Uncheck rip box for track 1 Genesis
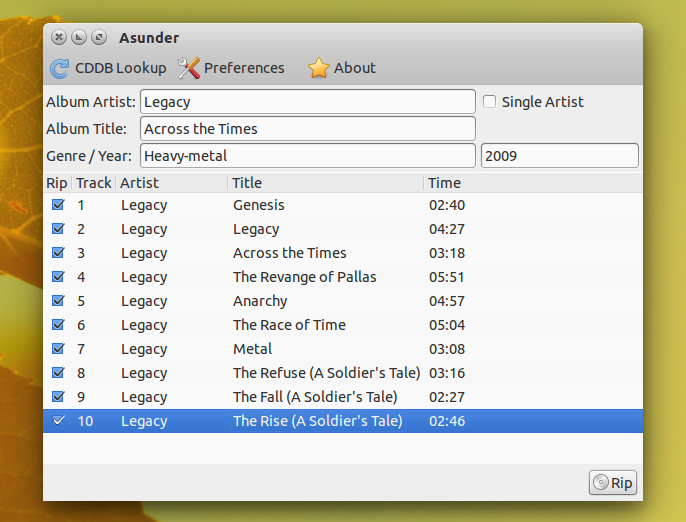Viewport: 686px width, 522px height. pos(58,205)
